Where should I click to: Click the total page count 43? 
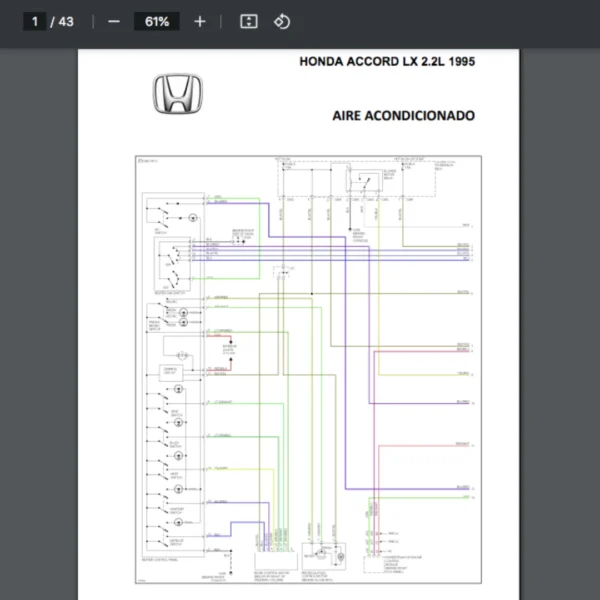(66, 21)
